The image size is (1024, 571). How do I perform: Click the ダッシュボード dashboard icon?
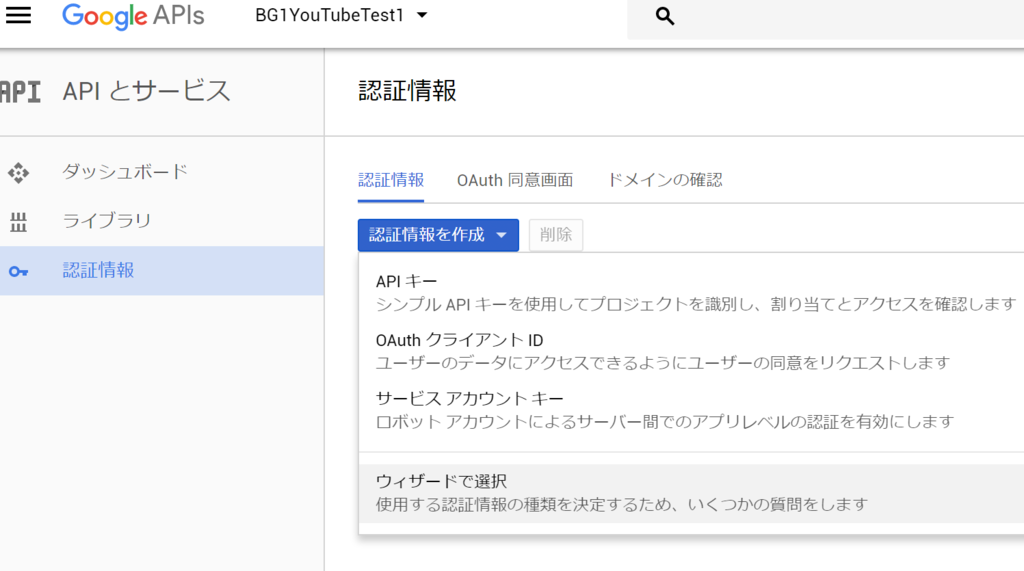[x=18, y=172]
